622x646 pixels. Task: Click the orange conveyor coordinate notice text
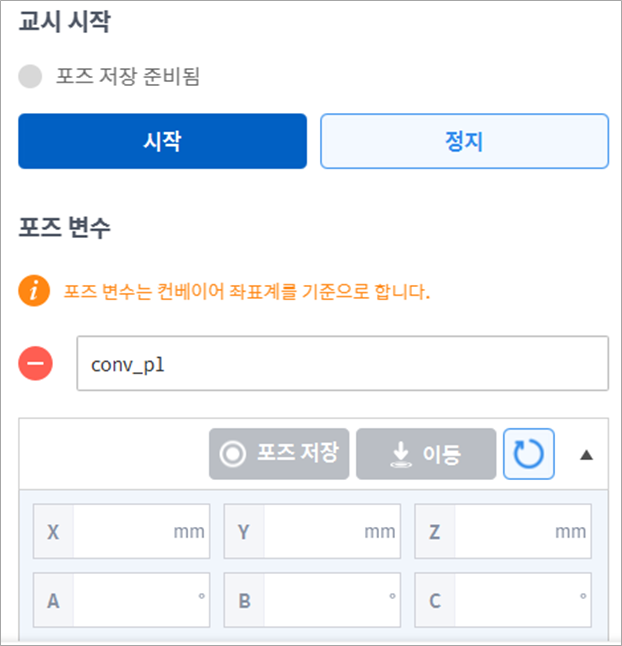[x=247, y=293]
